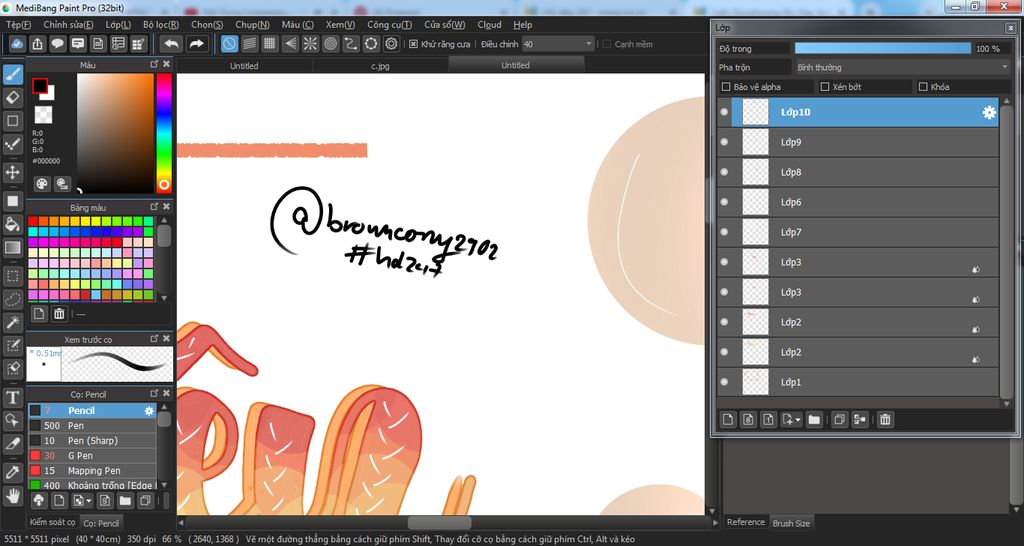Screen dimensions: 1024x546
Task: Select the rectangular Selection tool
Action: [12, 276]
